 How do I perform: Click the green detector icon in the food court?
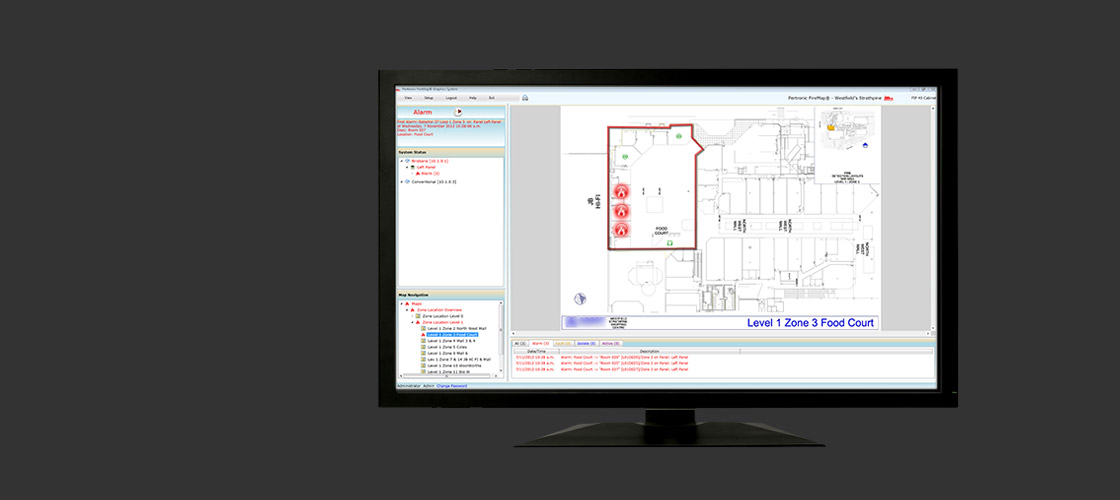625,157
